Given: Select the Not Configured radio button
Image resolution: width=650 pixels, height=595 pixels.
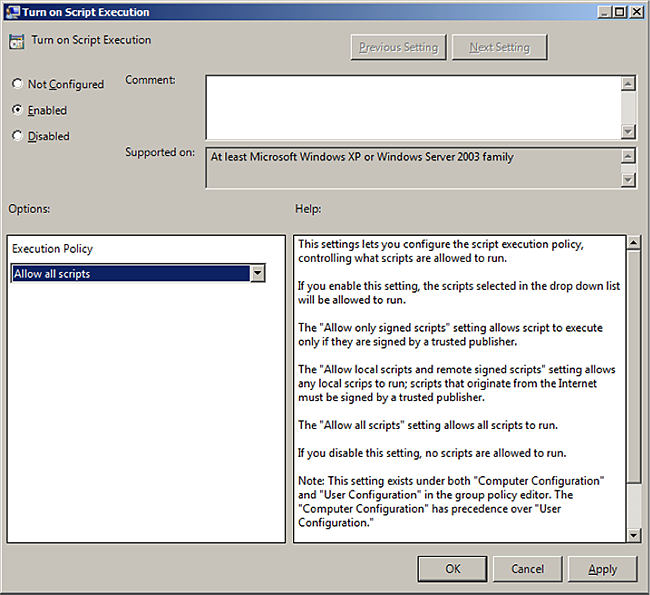Looking at the screenshot, I should pos(17,85).
